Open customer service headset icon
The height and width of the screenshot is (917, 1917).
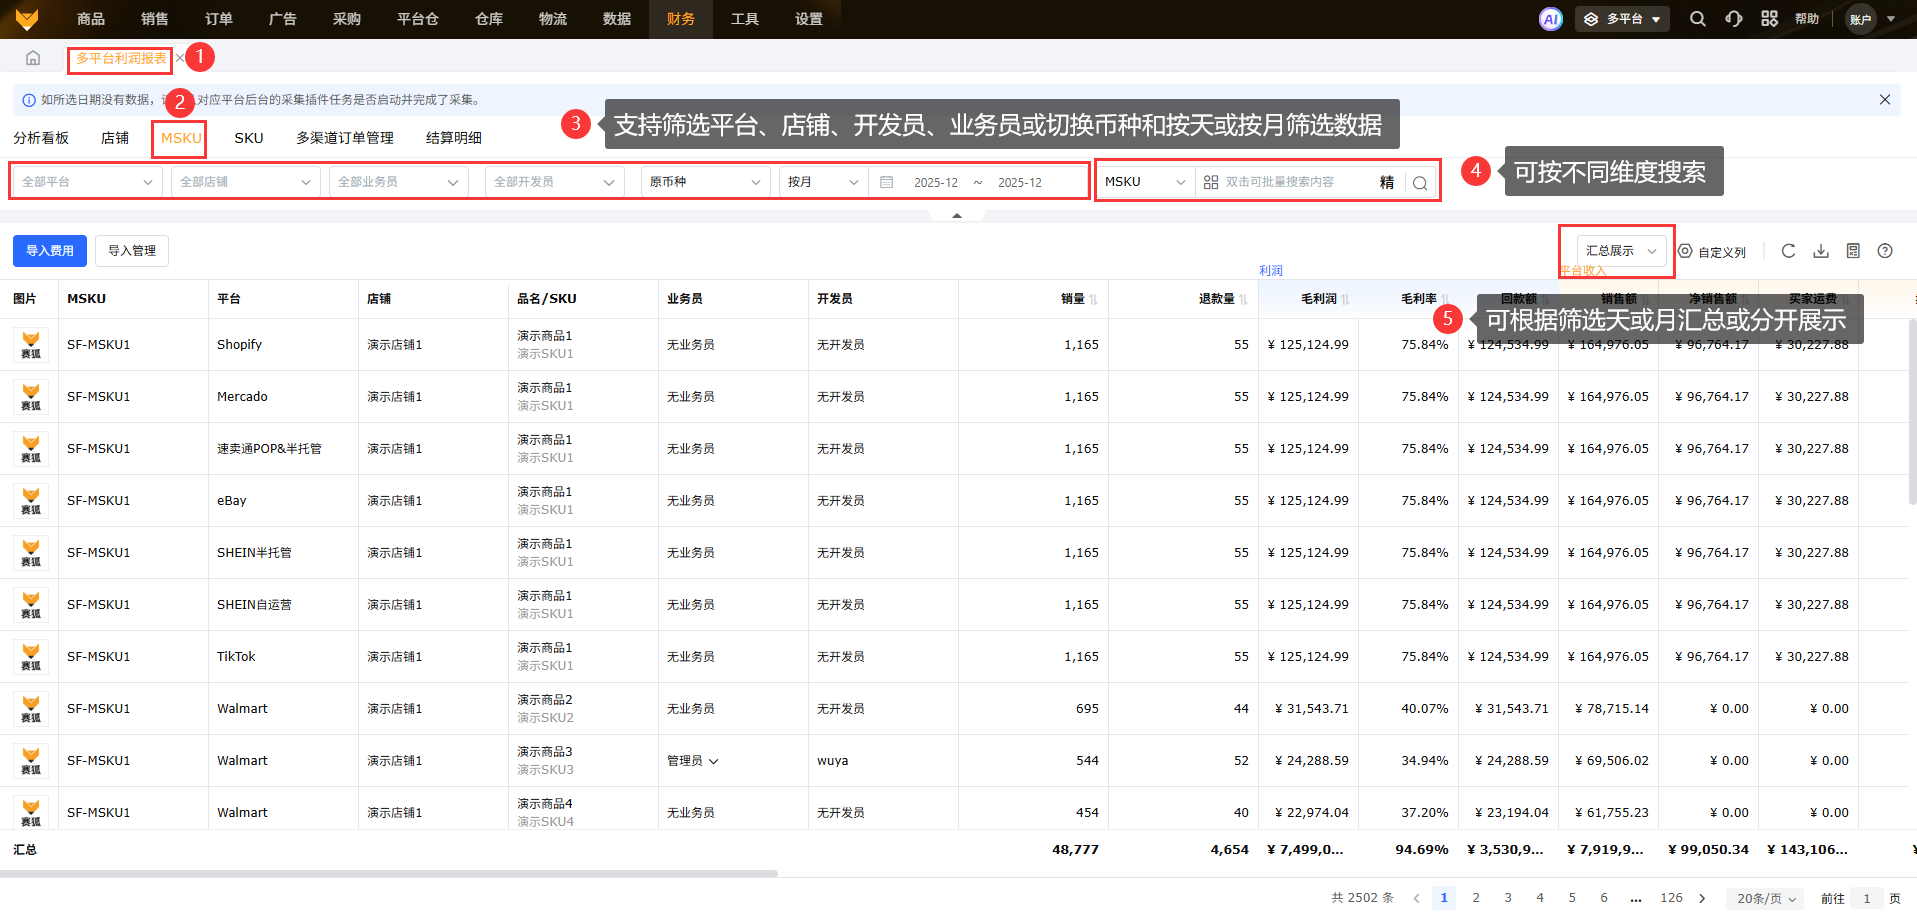pos(1733,19)
